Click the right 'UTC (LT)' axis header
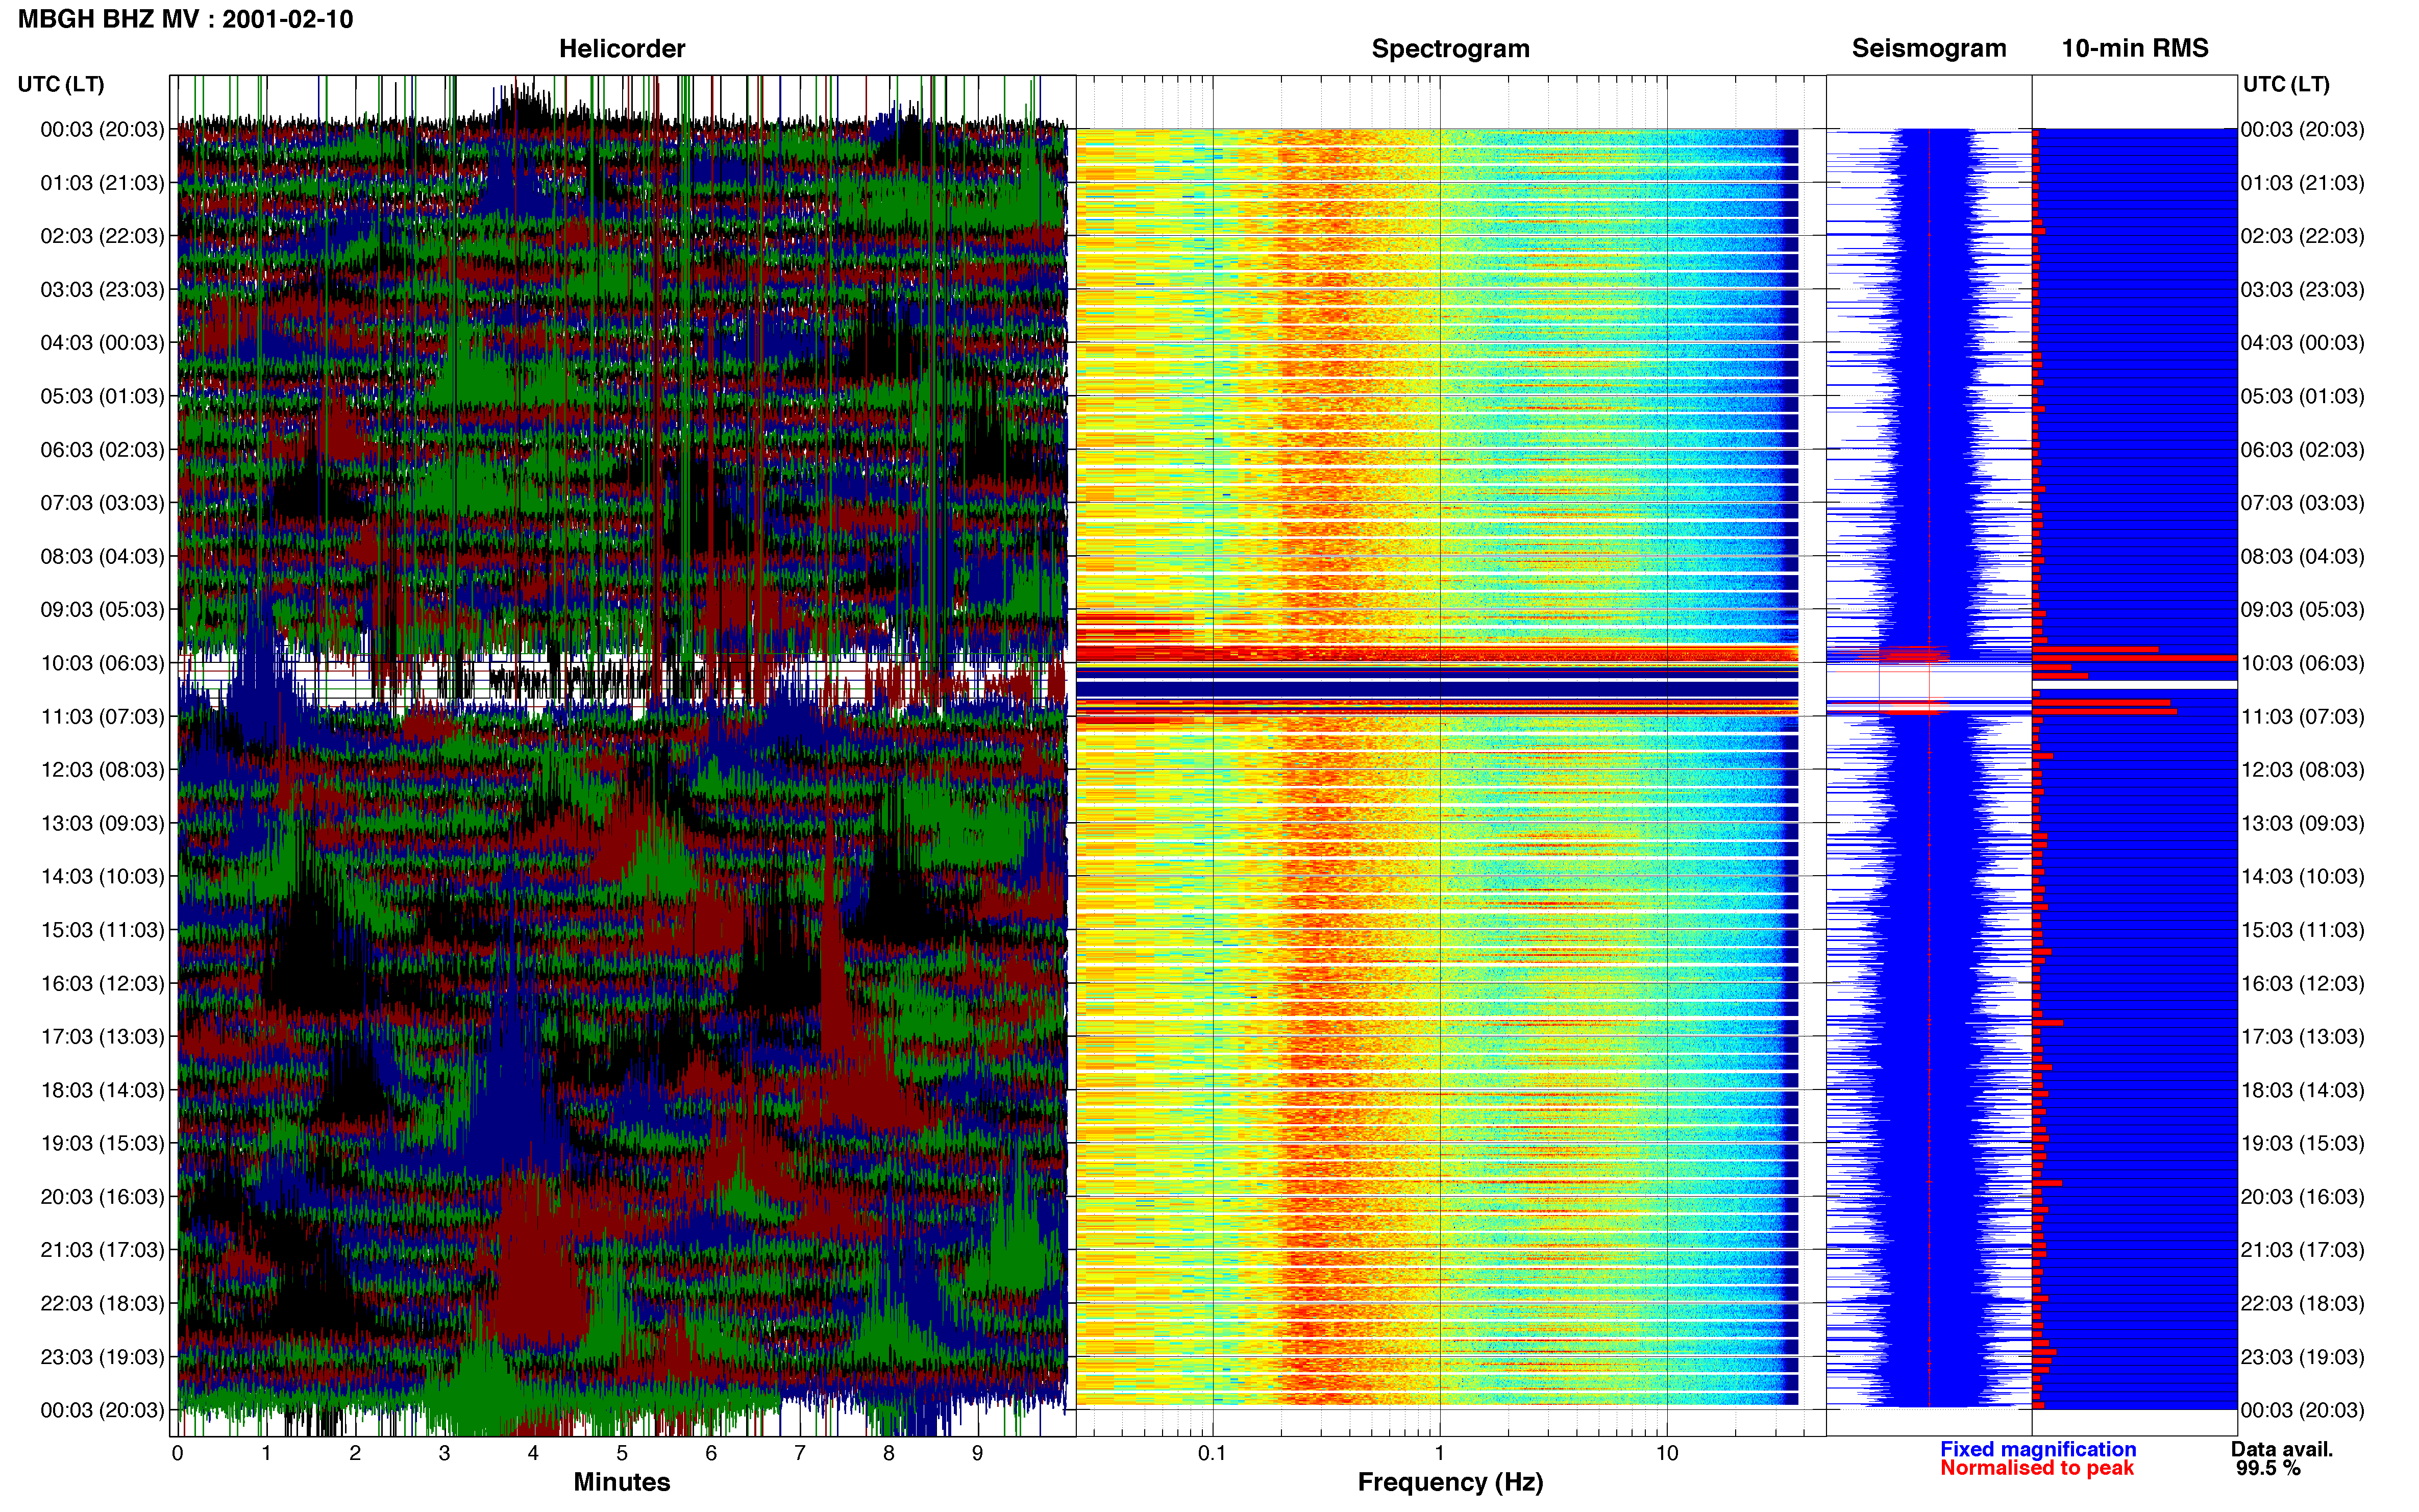This screenshot has height=1512, width=2419. 2286,84
